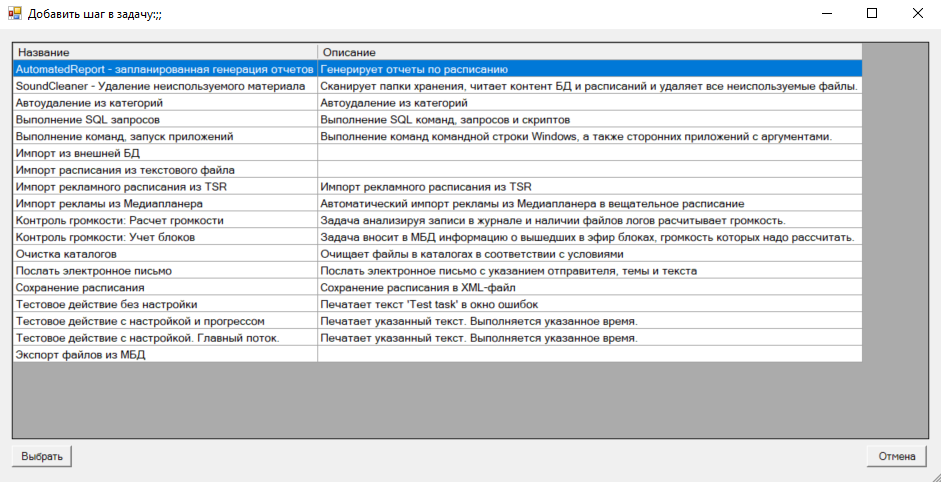Screen dimensions: 941x482
Task: Click description Генерирует отчеты по расписанию
Action: click(589, 69)
